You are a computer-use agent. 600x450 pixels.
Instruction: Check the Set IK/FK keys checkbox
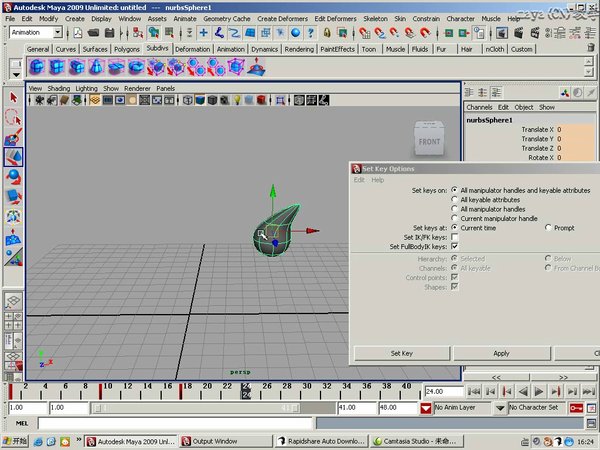coord(455,237)
